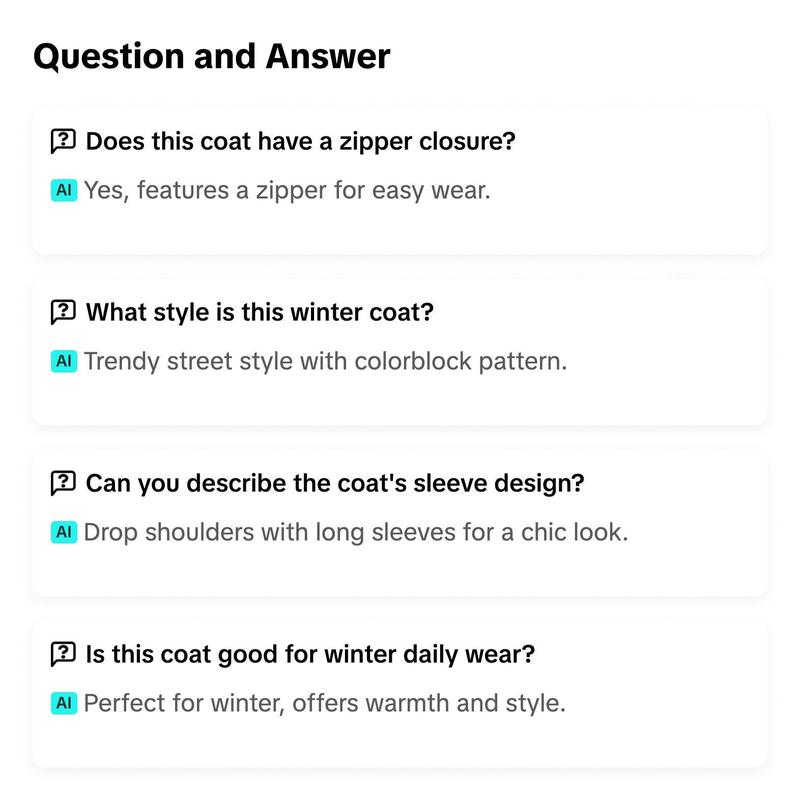
Task: Click question icon beside sleeve design question
Action: (63, 483)
